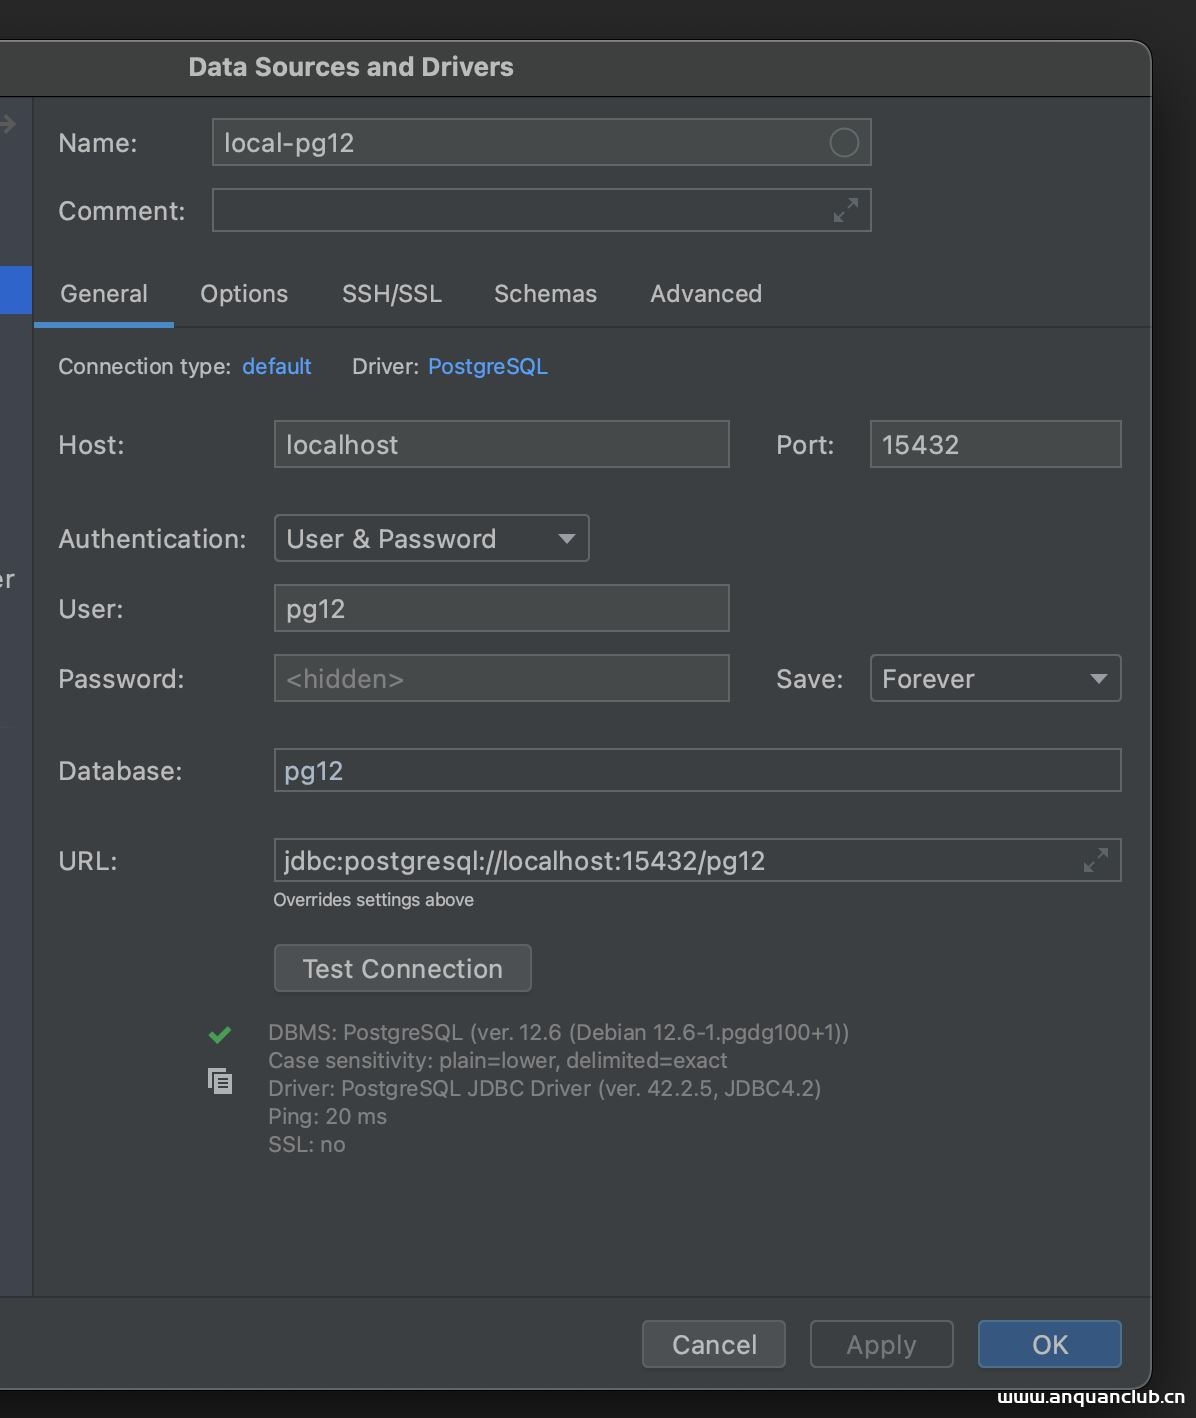The width and height of the screenshot is (1196, 1418).
Task: Click the green success checkmark icon
Action: click(x=220, y=1034)
